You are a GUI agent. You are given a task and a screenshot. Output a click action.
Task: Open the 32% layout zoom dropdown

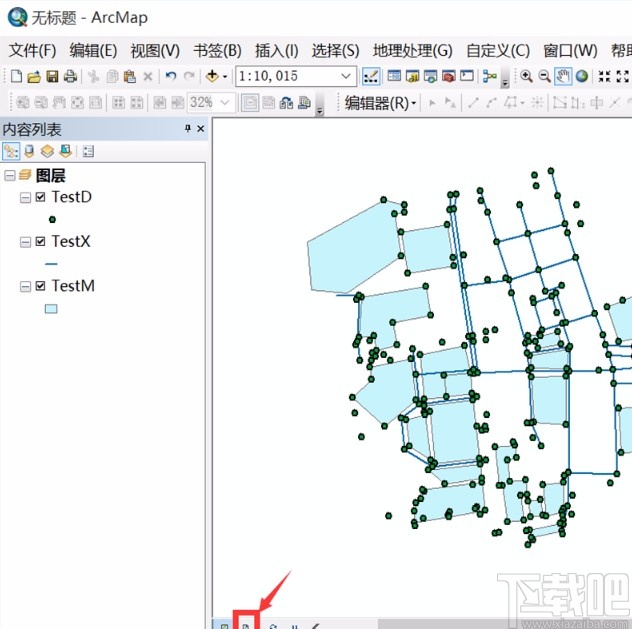coord(225,103)
